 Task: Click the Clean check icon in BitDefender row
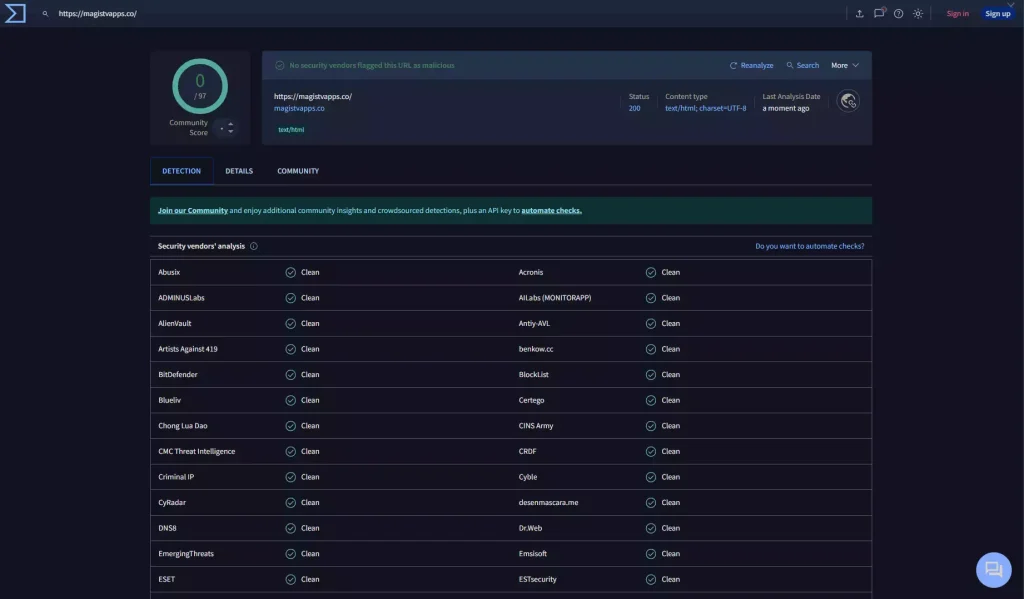[x=291, y=375]
